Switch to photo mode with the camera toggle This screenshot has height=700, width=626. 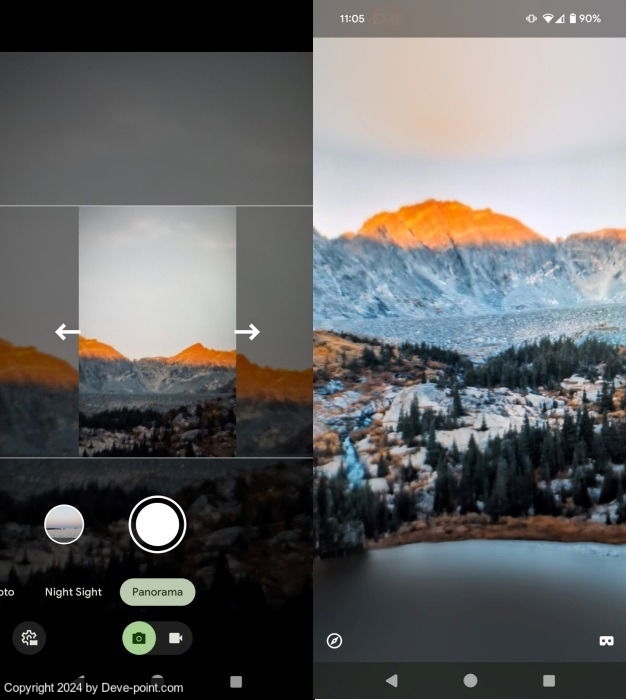coord(139,638)
